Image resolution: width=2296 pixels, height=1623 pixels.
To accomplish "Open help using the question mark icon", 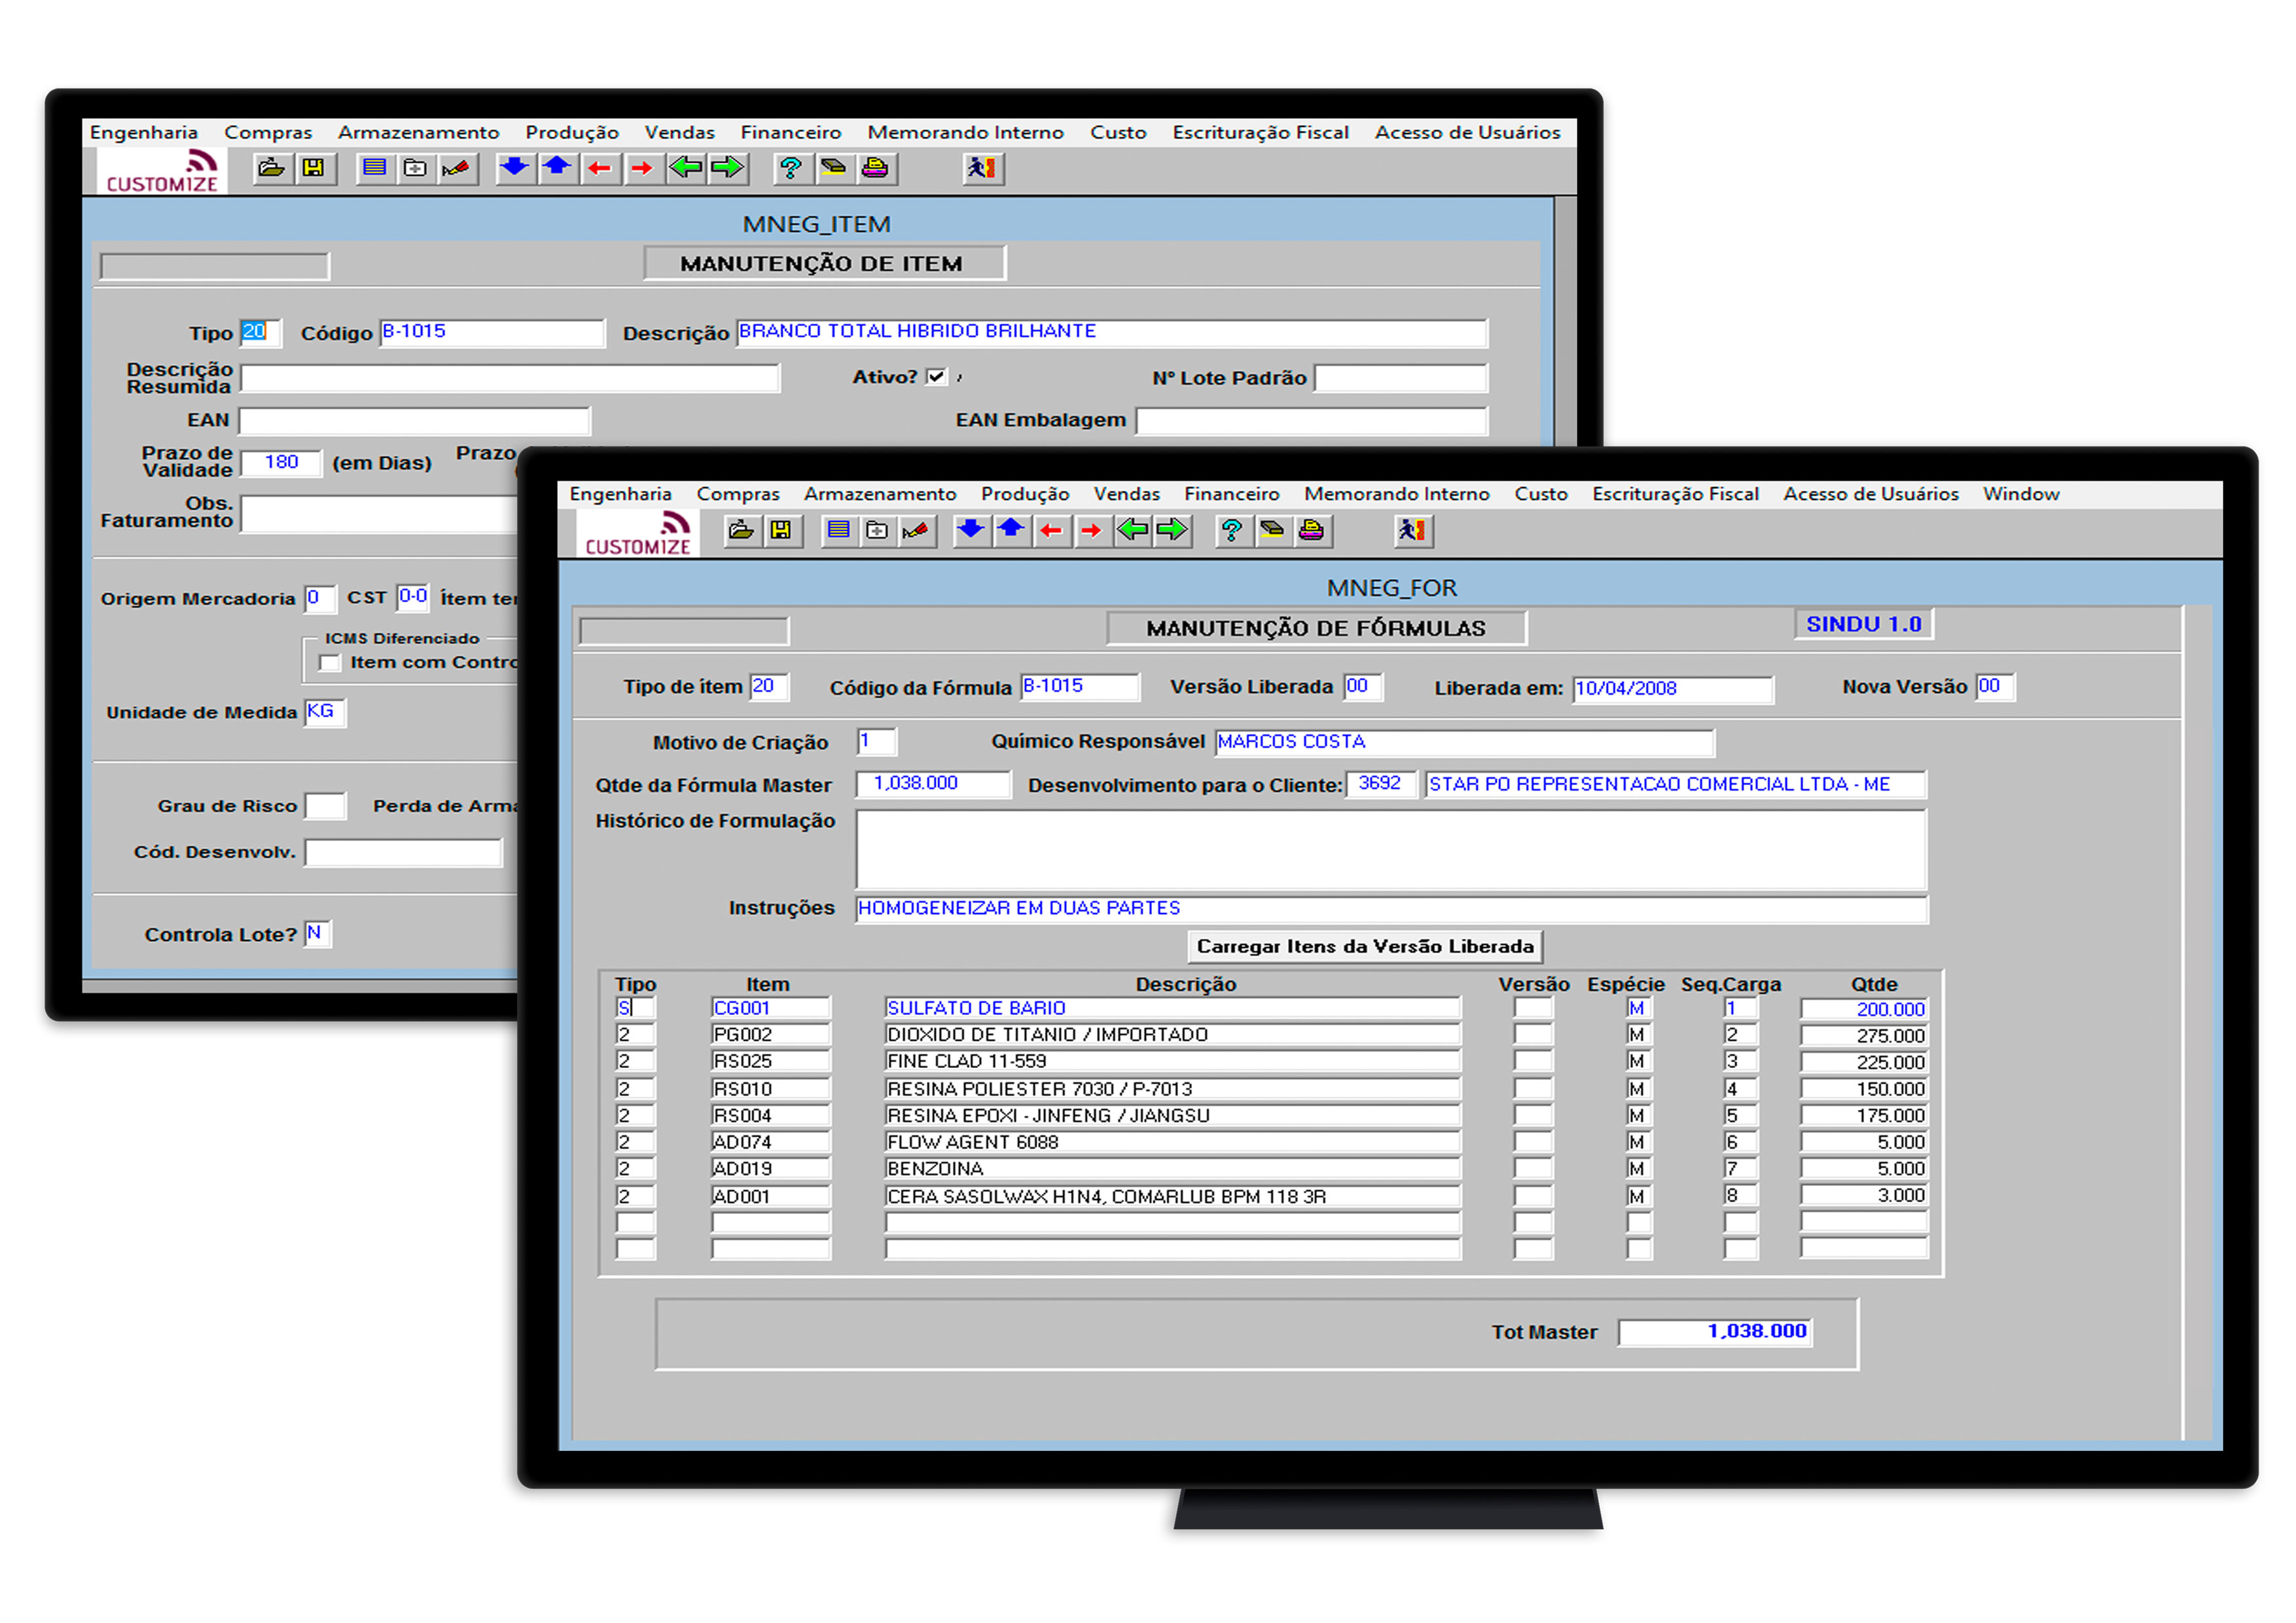I will coord(1232,530).
